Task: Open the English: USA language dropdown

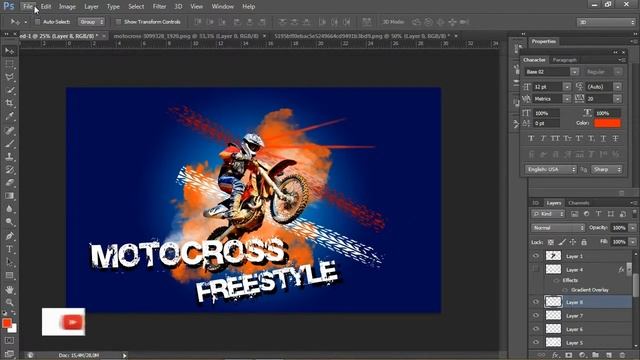Action: click(x=551, y=169)
